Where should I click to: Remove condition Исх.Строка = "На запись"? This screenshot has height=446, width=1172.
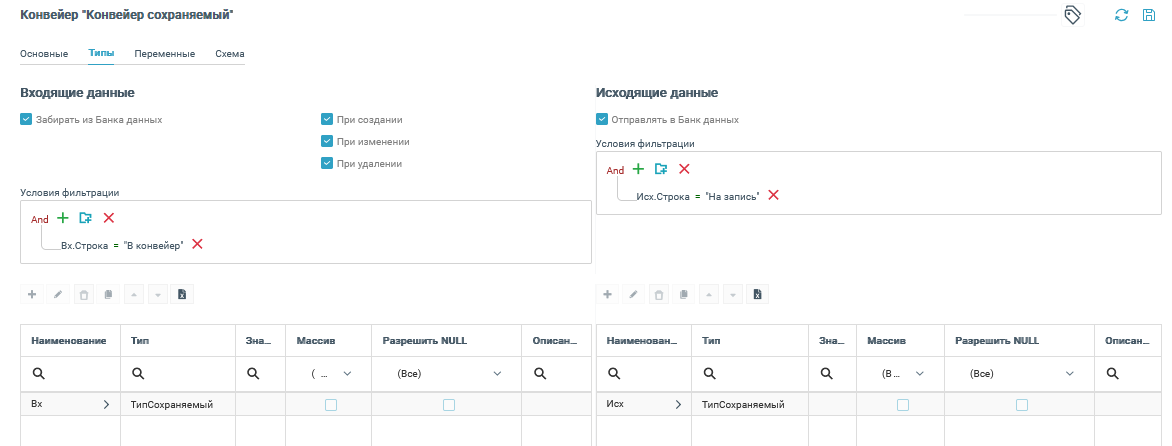pyautogui.click(x=774, y=194)
